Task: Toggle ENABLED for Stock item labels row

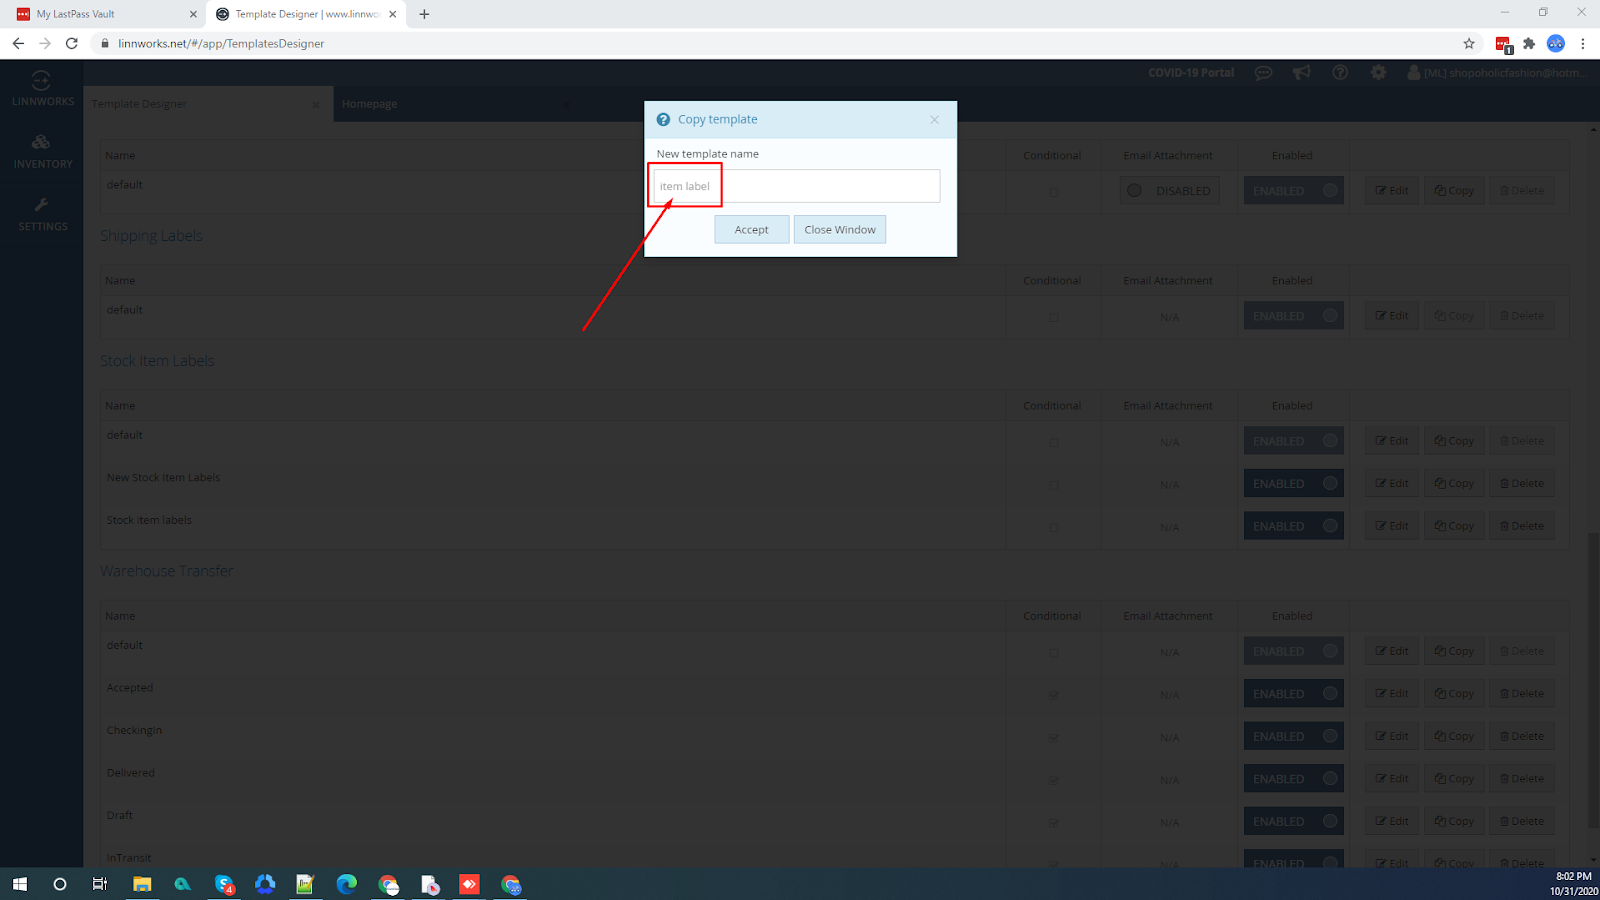Action: [1294, 526]
